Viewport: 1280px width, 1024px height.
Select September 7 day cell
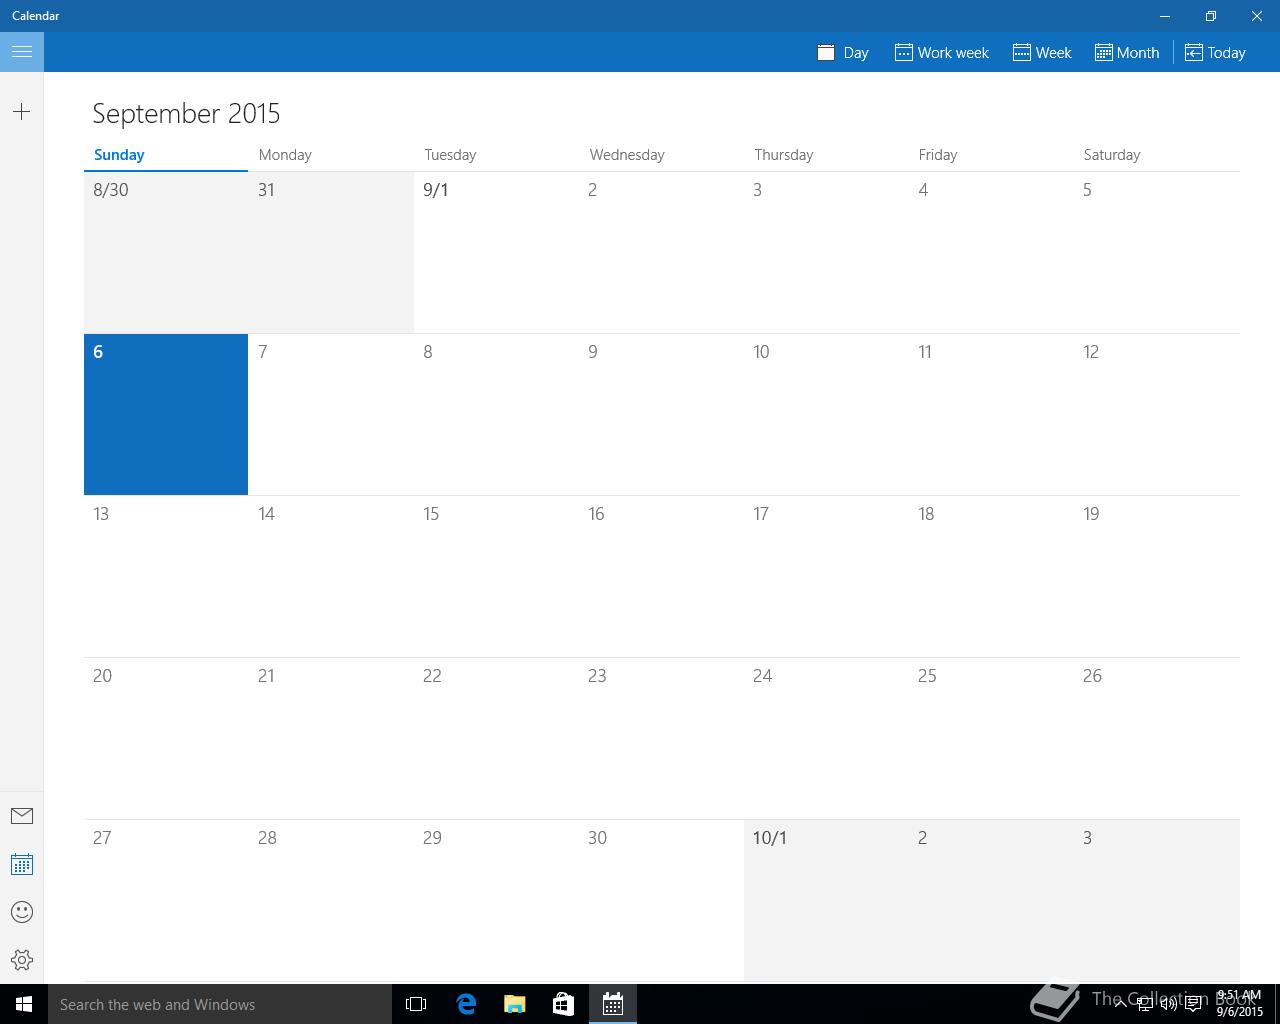point(331,414)
